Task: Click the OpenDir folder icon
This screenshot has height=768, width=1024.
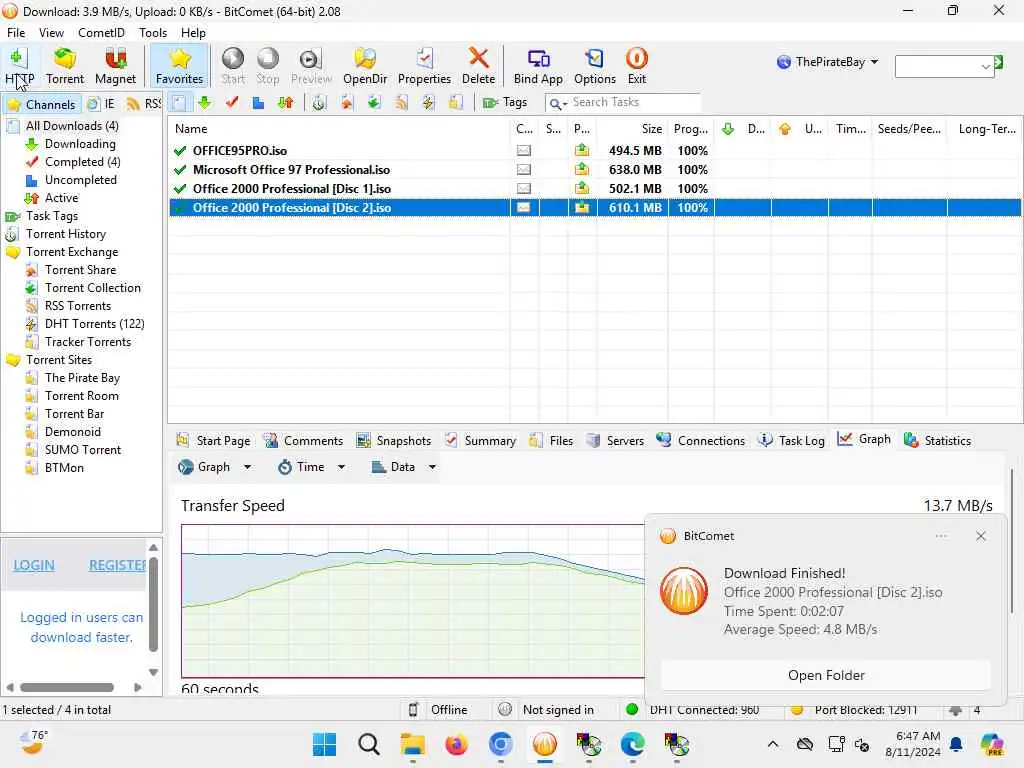Action: [365, 59]
